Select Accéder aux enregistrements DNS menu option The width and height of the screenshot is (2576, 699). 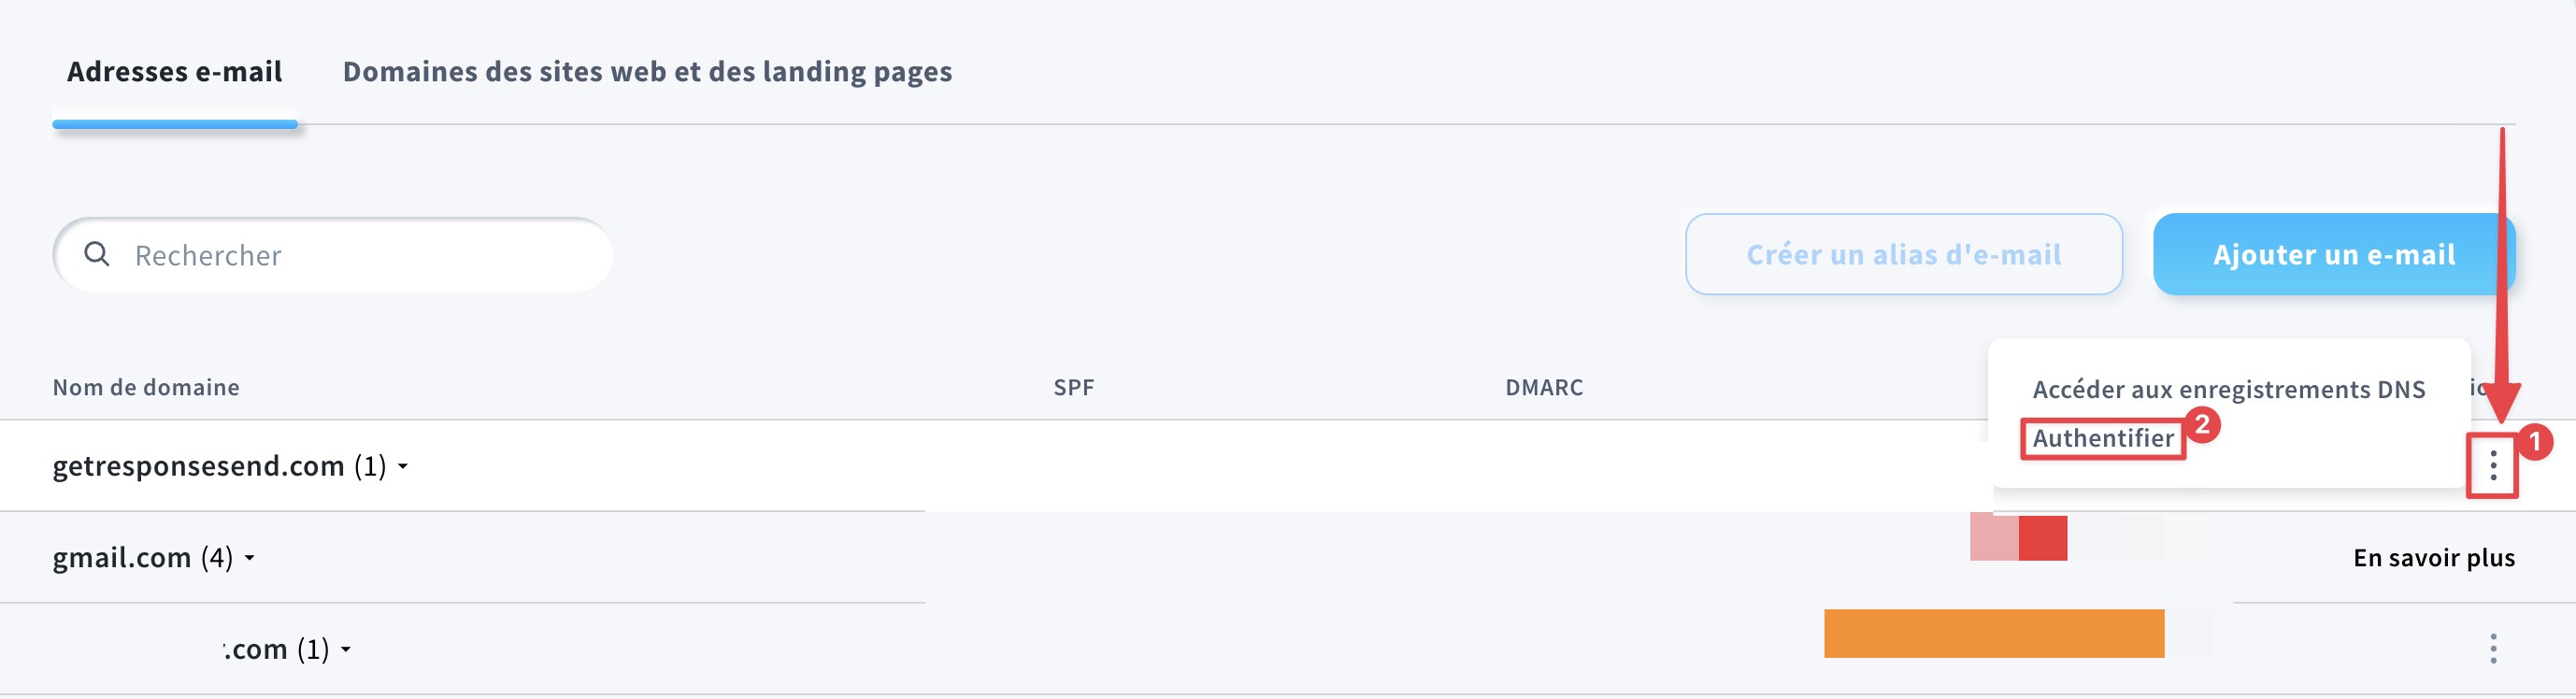(x=2228, y=389)
